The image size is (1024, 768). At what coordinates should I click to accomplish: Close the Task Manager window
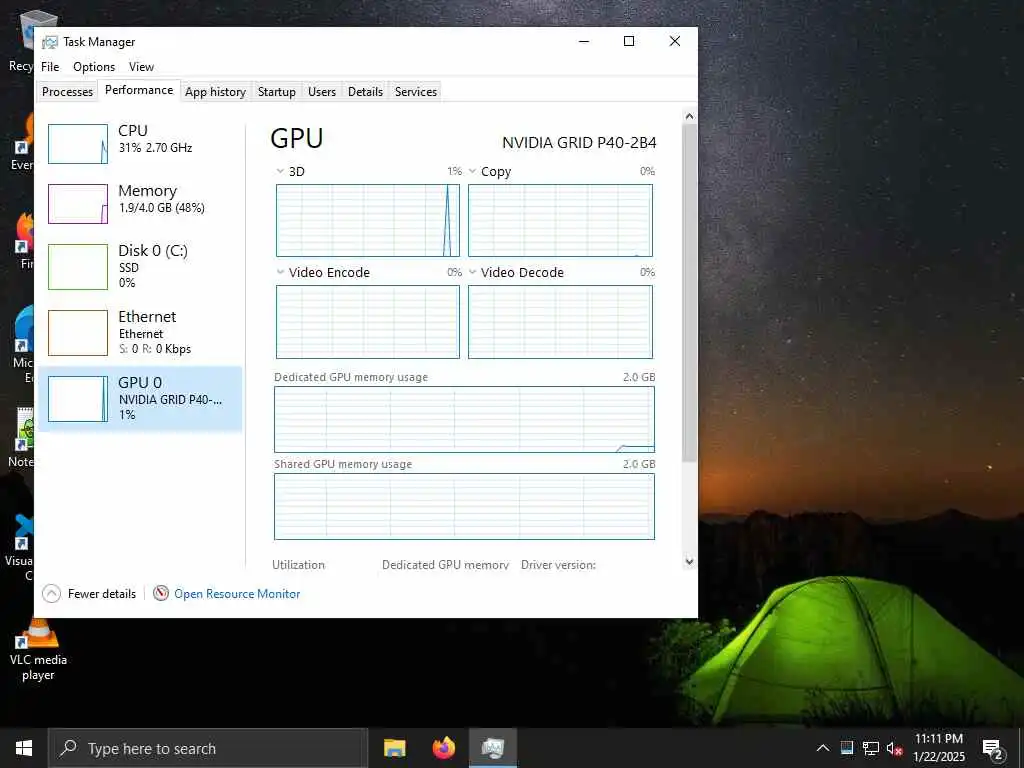[675, 41]
